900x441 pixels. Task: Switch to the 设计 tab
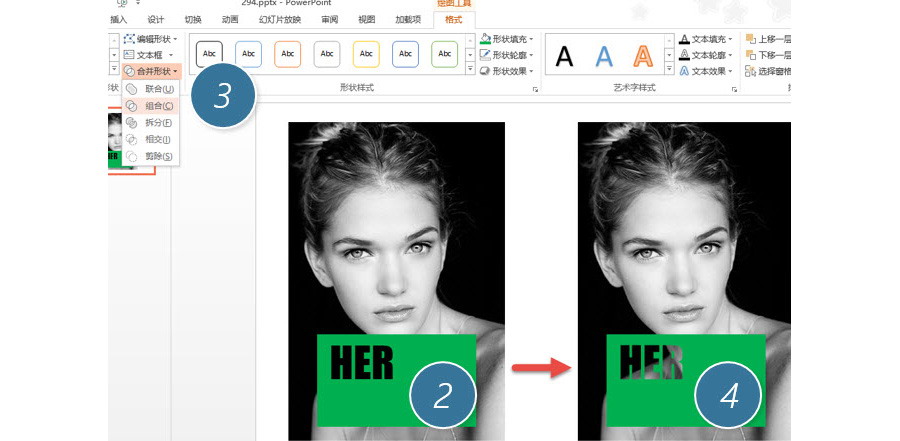click(x=156, y=20)
